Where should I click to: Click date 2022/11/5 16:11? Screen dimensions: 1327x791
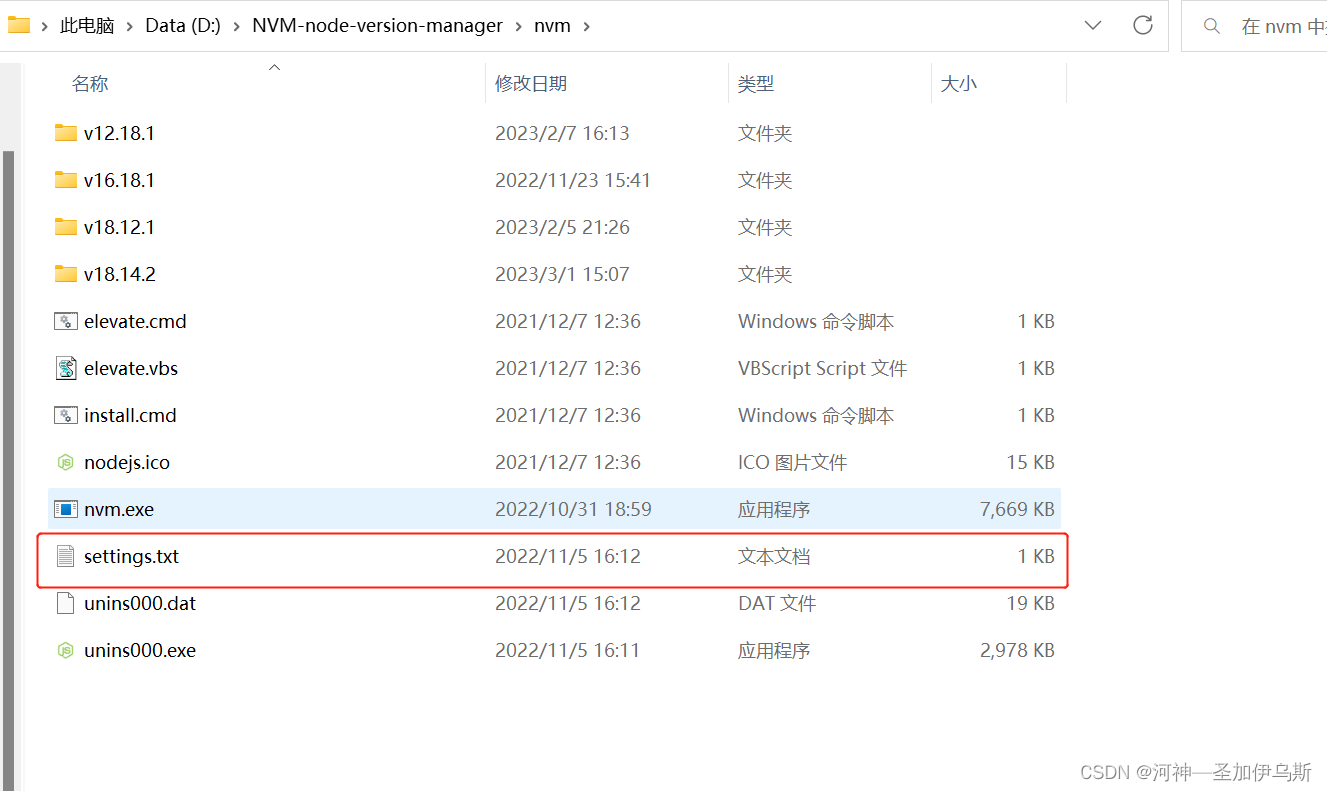(x=567, y=650)
